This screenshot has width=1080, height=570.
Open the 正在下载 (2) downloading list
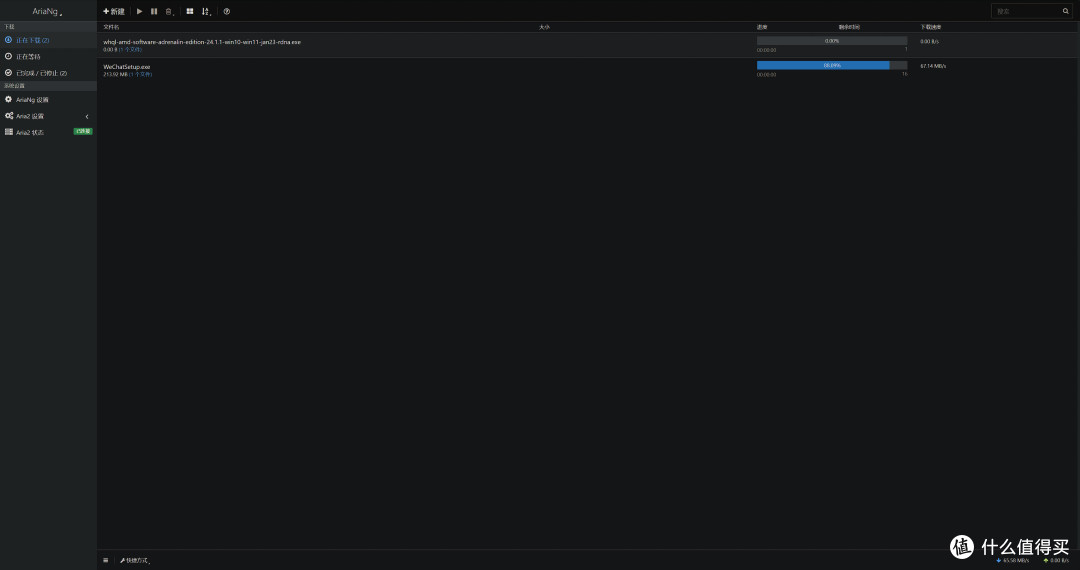(48, 40)
